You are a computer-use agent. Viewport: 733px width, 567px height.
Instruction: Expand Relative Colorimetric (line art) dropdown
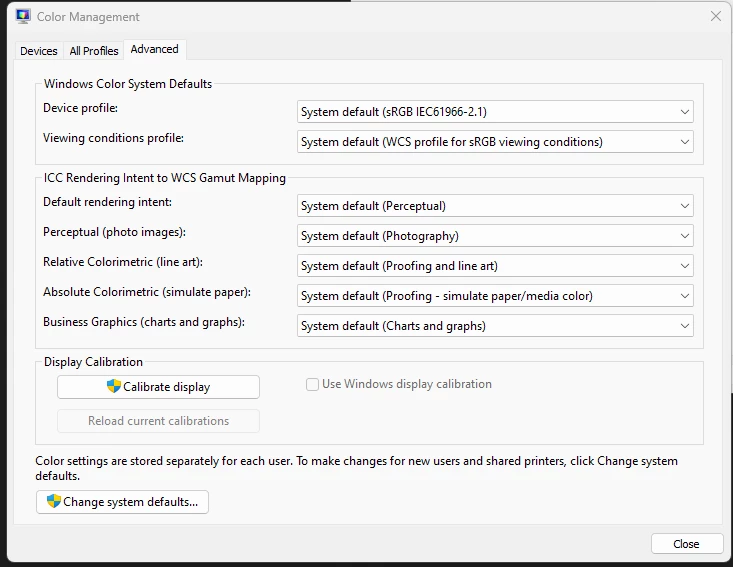click(495, 266)
